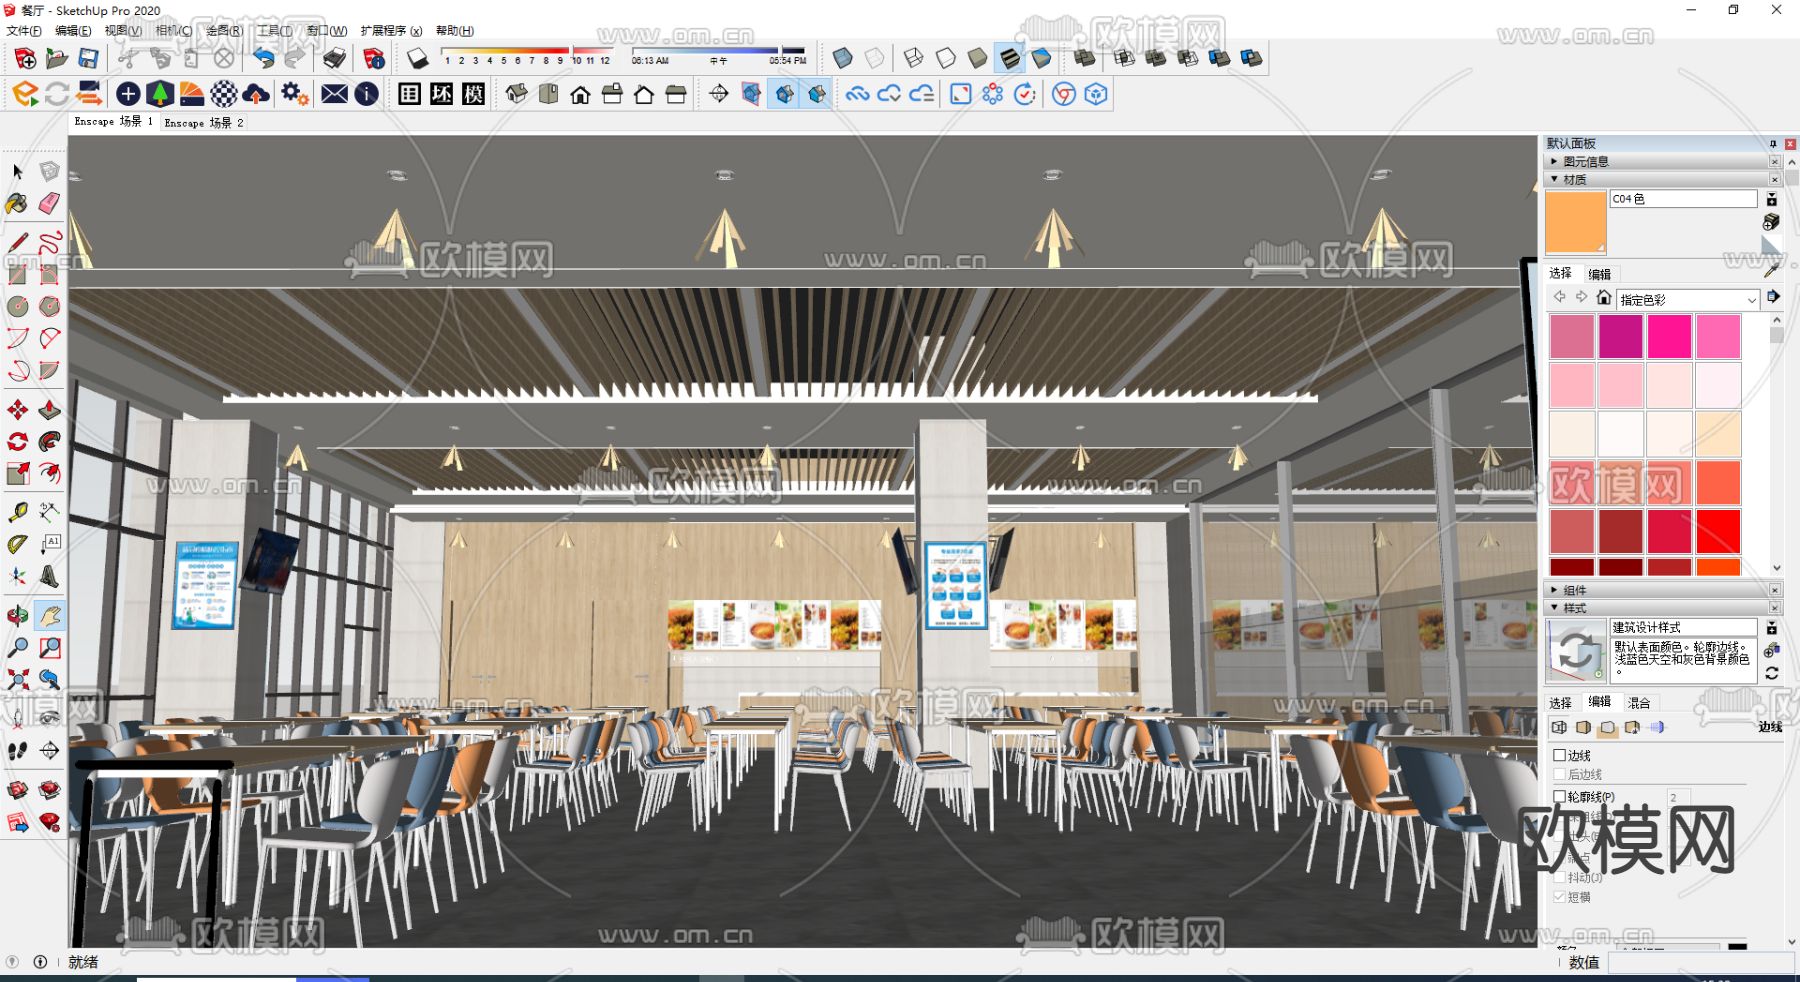Open the 扩展程序(x) menu

391,31
